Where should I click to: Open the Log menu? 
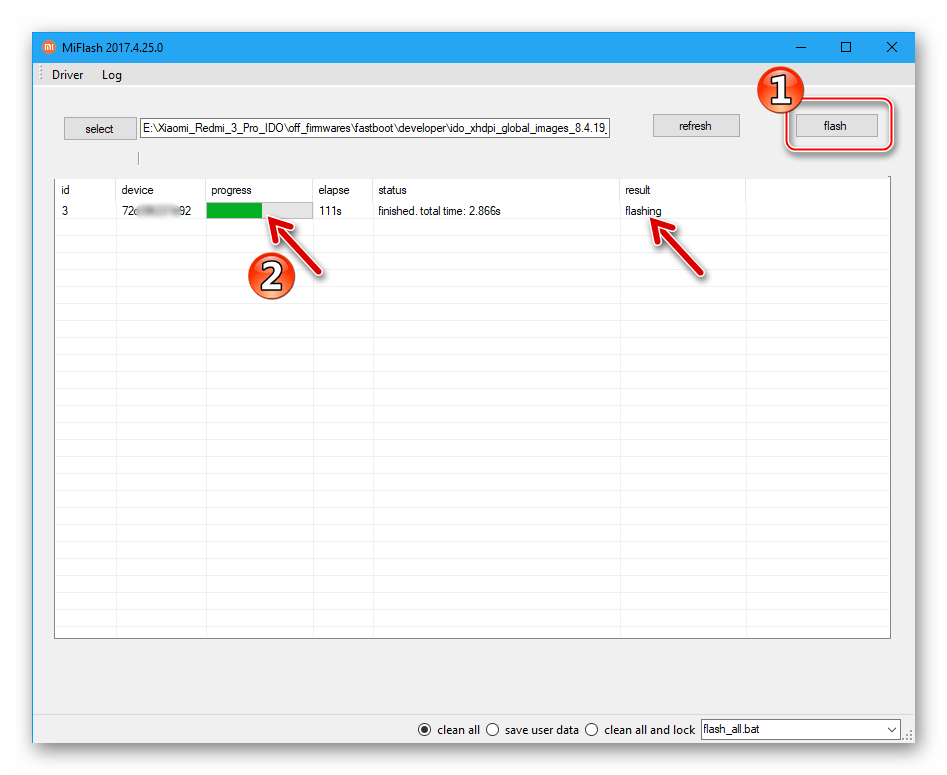click(x=111, y=75)
